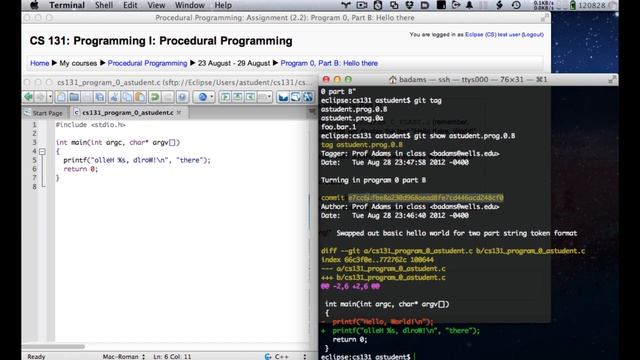Image resolution: width=640 pixels, height=360 pixels.
Task: Click the last blue icon at toolbar's right end
Action: tap(308, 97)
